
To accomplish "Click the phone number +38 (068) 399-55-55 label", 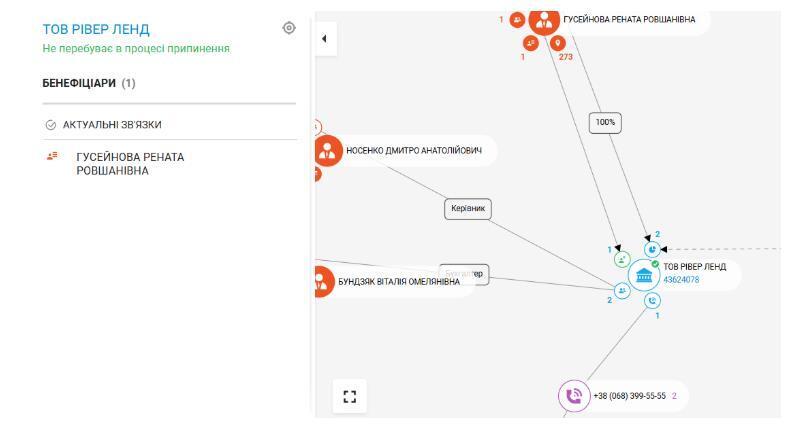I will point(629,396).
